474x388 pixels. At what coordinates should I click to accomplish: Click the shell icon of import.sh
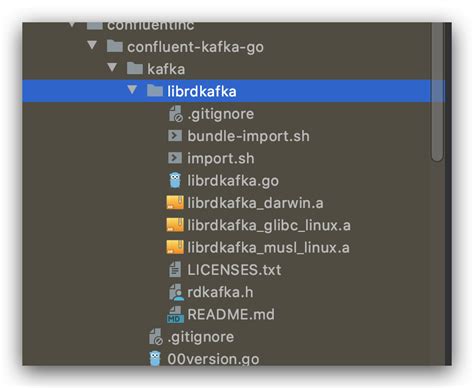click(x=175, y=158)
